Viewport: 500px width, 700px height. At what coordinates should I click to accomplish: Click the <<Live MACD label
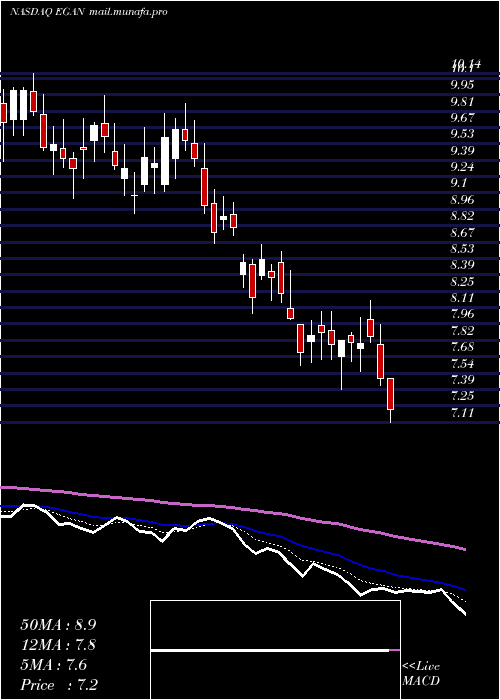(421, 674)
